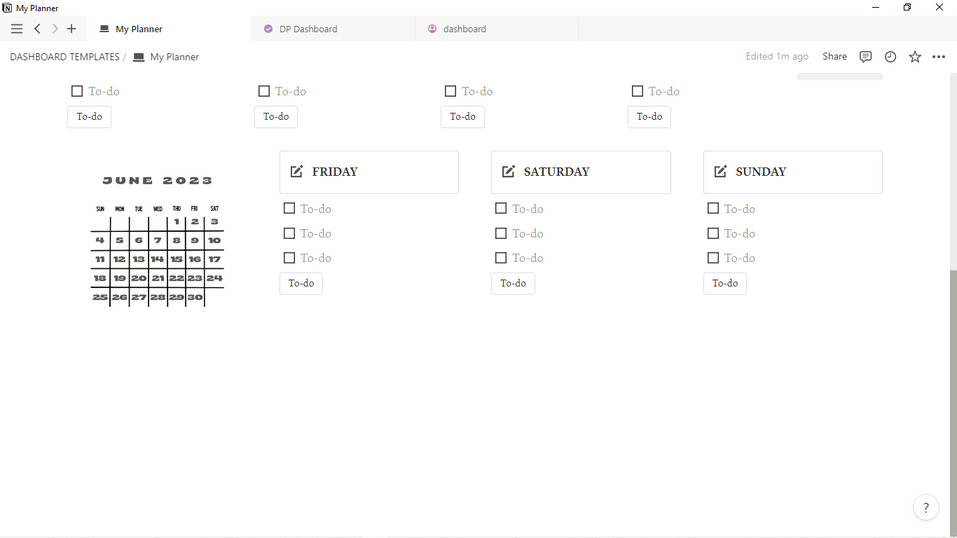Open DASHBOARD TEMPLATES breadcrumb link
Viewport: 957px width, 538px height.
click(x=64, y=57)
